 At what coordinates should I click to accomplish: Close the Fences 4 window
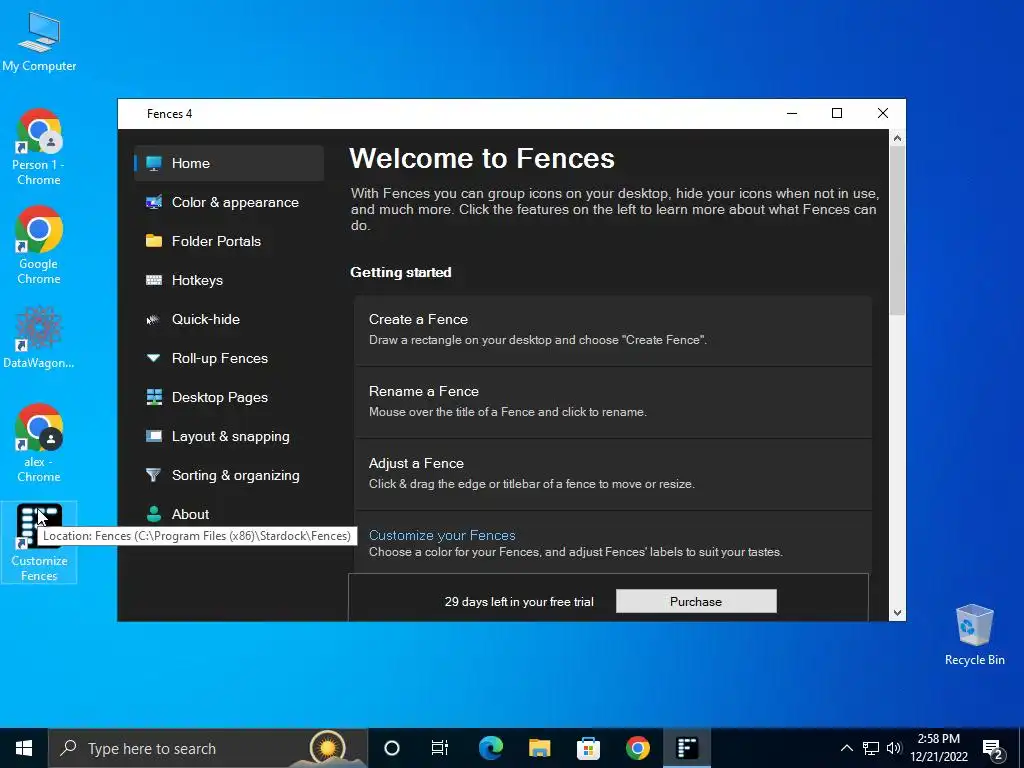[x=883, y=114]
